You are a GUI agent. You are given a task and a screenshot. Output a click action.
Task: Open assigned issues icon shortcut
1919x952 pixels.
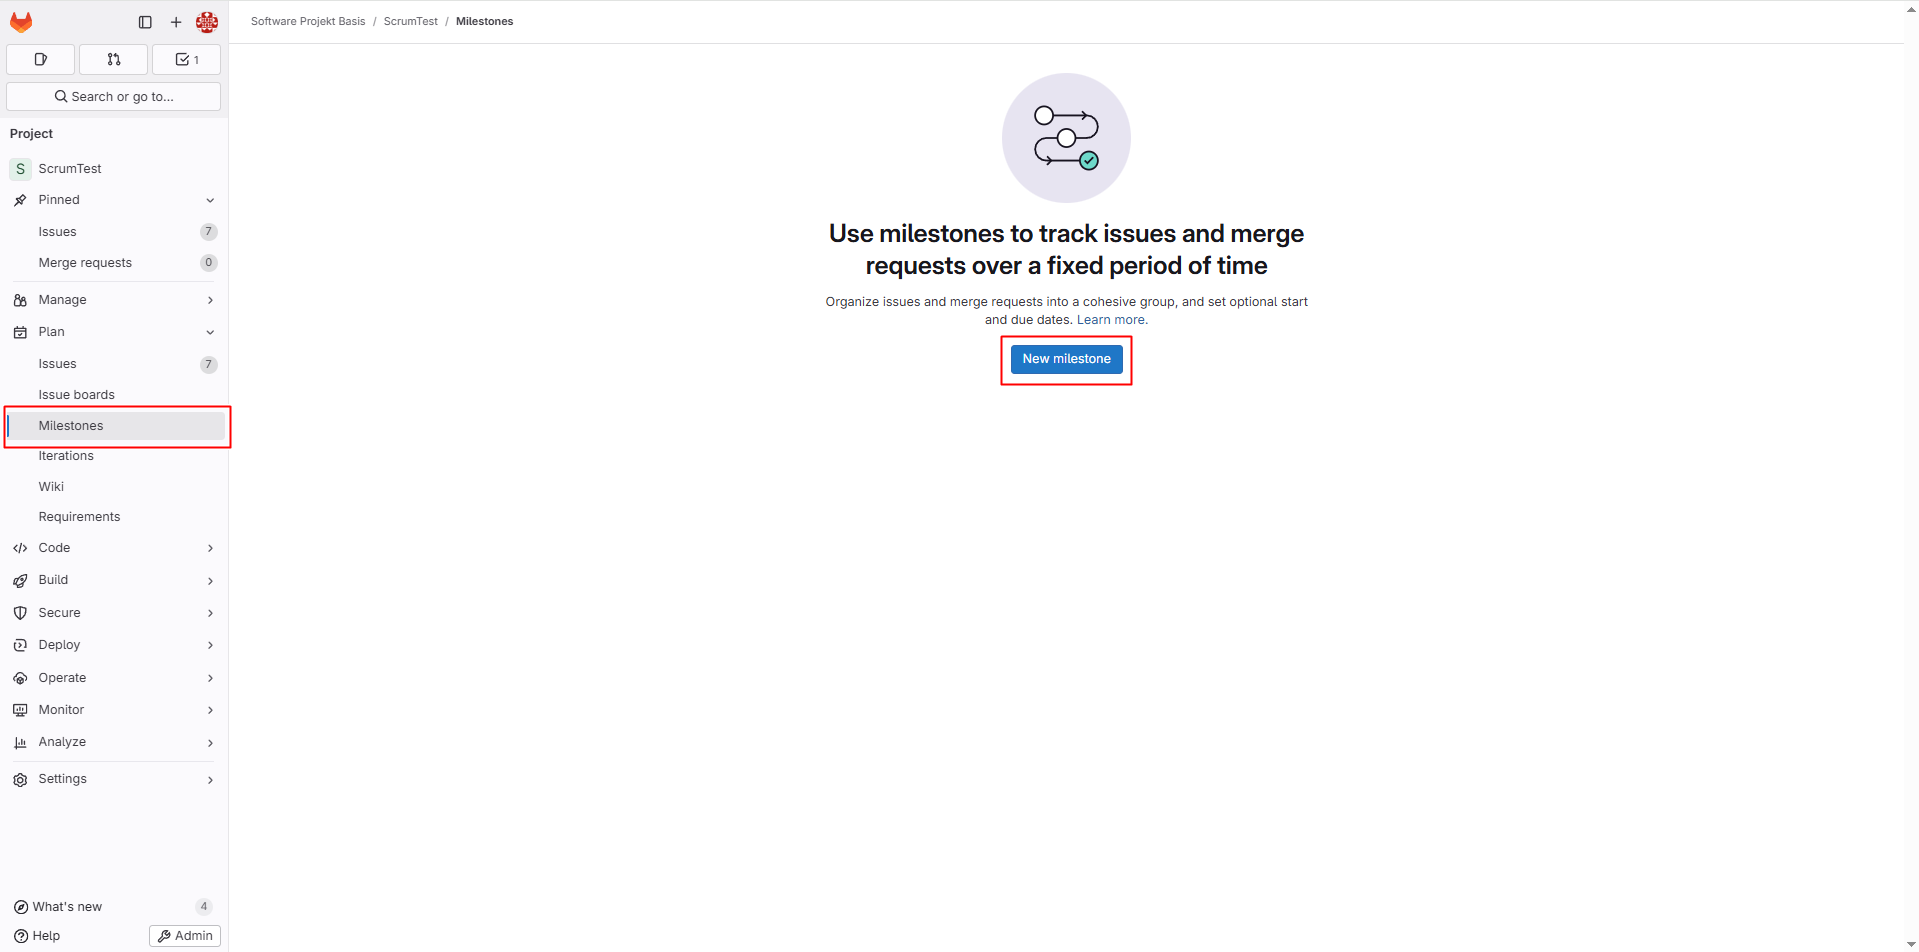pos(41,60)
